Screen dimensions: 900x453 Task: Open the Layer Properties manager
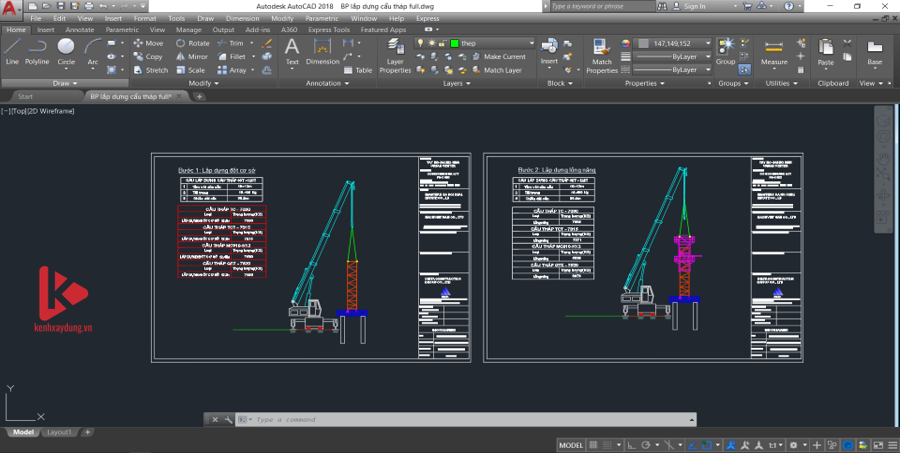pyautogui.click(x=395, y=54)
